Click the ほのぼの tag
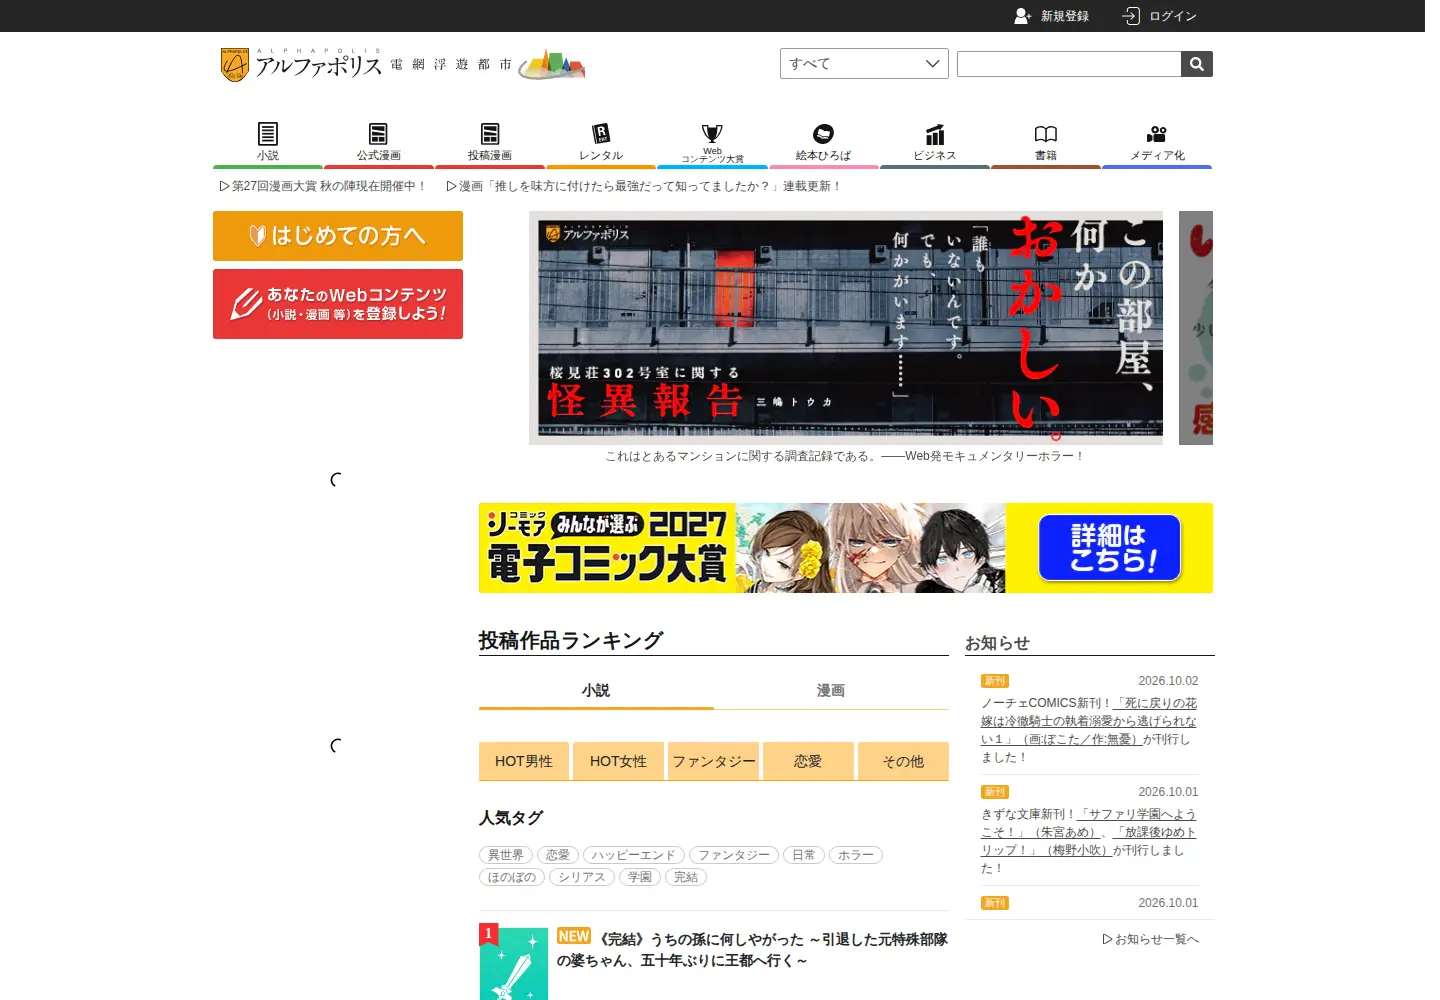Screen dimensions: 1440x1000 pos(512,877)
